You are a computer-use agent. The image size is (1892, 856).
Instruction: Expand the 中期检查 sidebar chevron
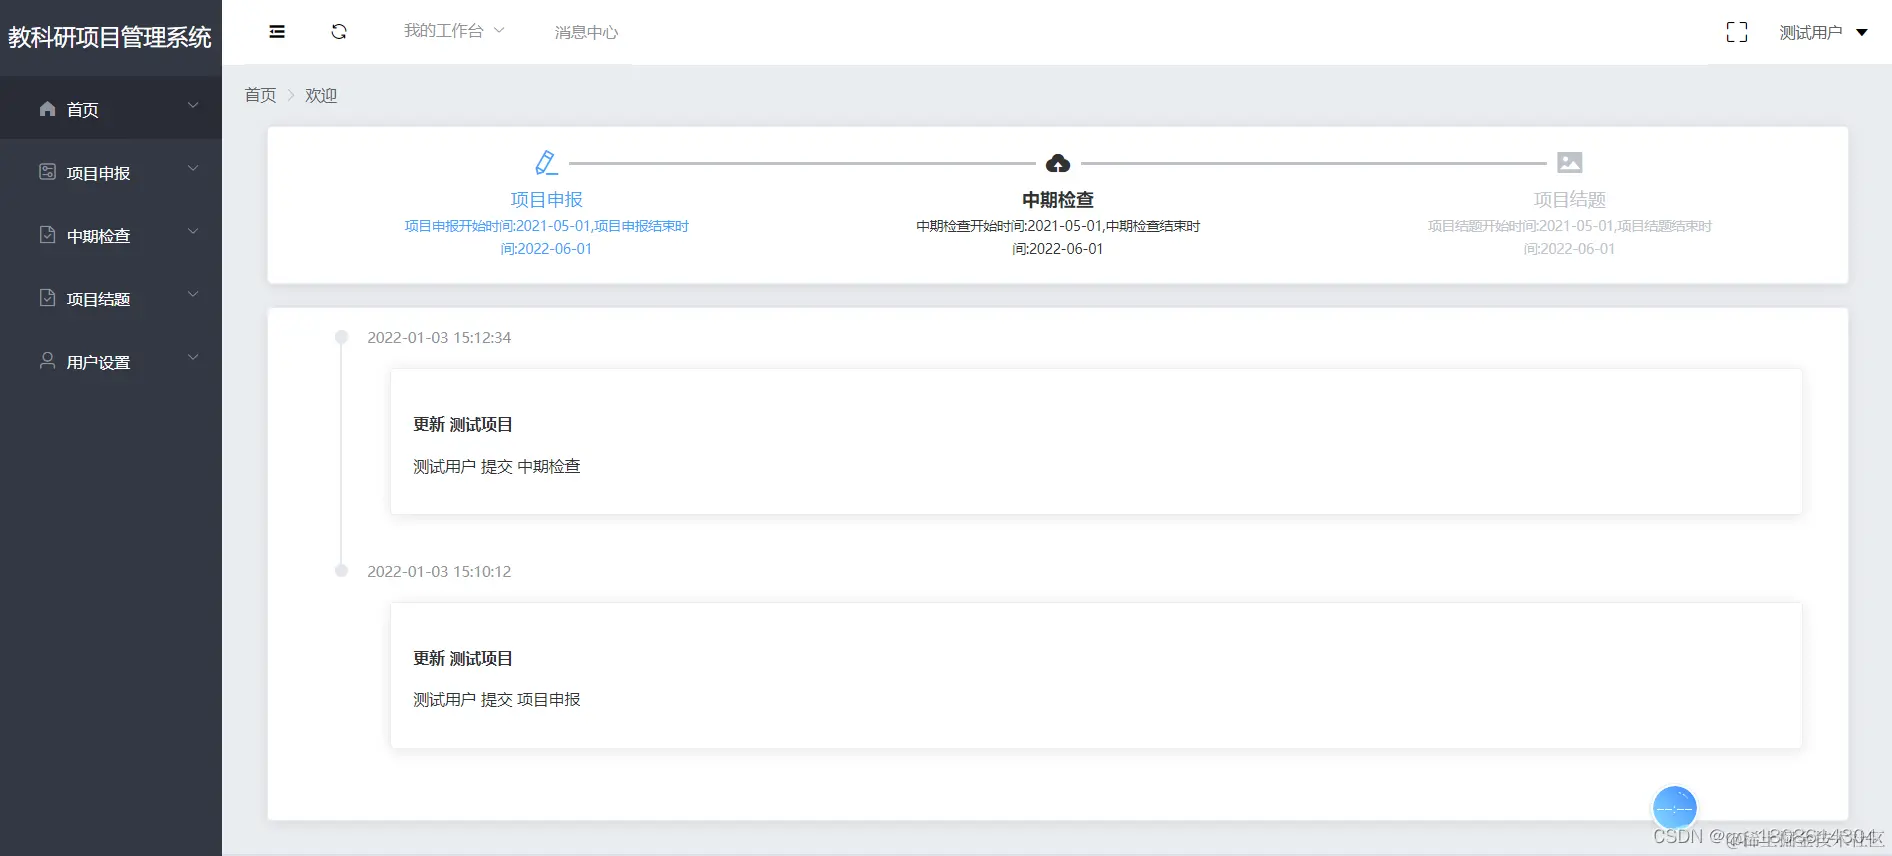tap(193, 231)
